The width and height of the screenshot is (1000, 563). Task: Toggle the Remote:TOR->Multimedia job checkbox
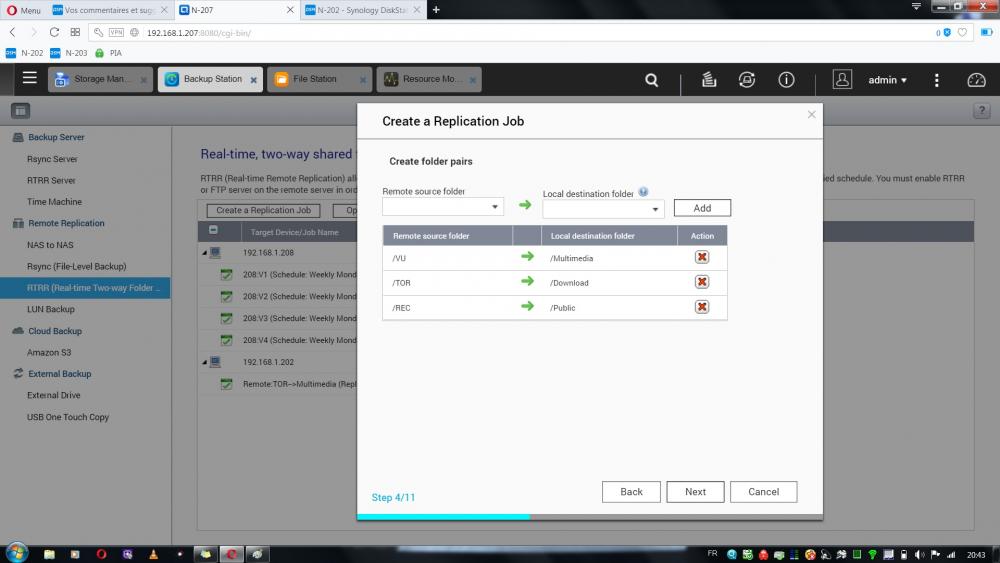click(226, 384)
